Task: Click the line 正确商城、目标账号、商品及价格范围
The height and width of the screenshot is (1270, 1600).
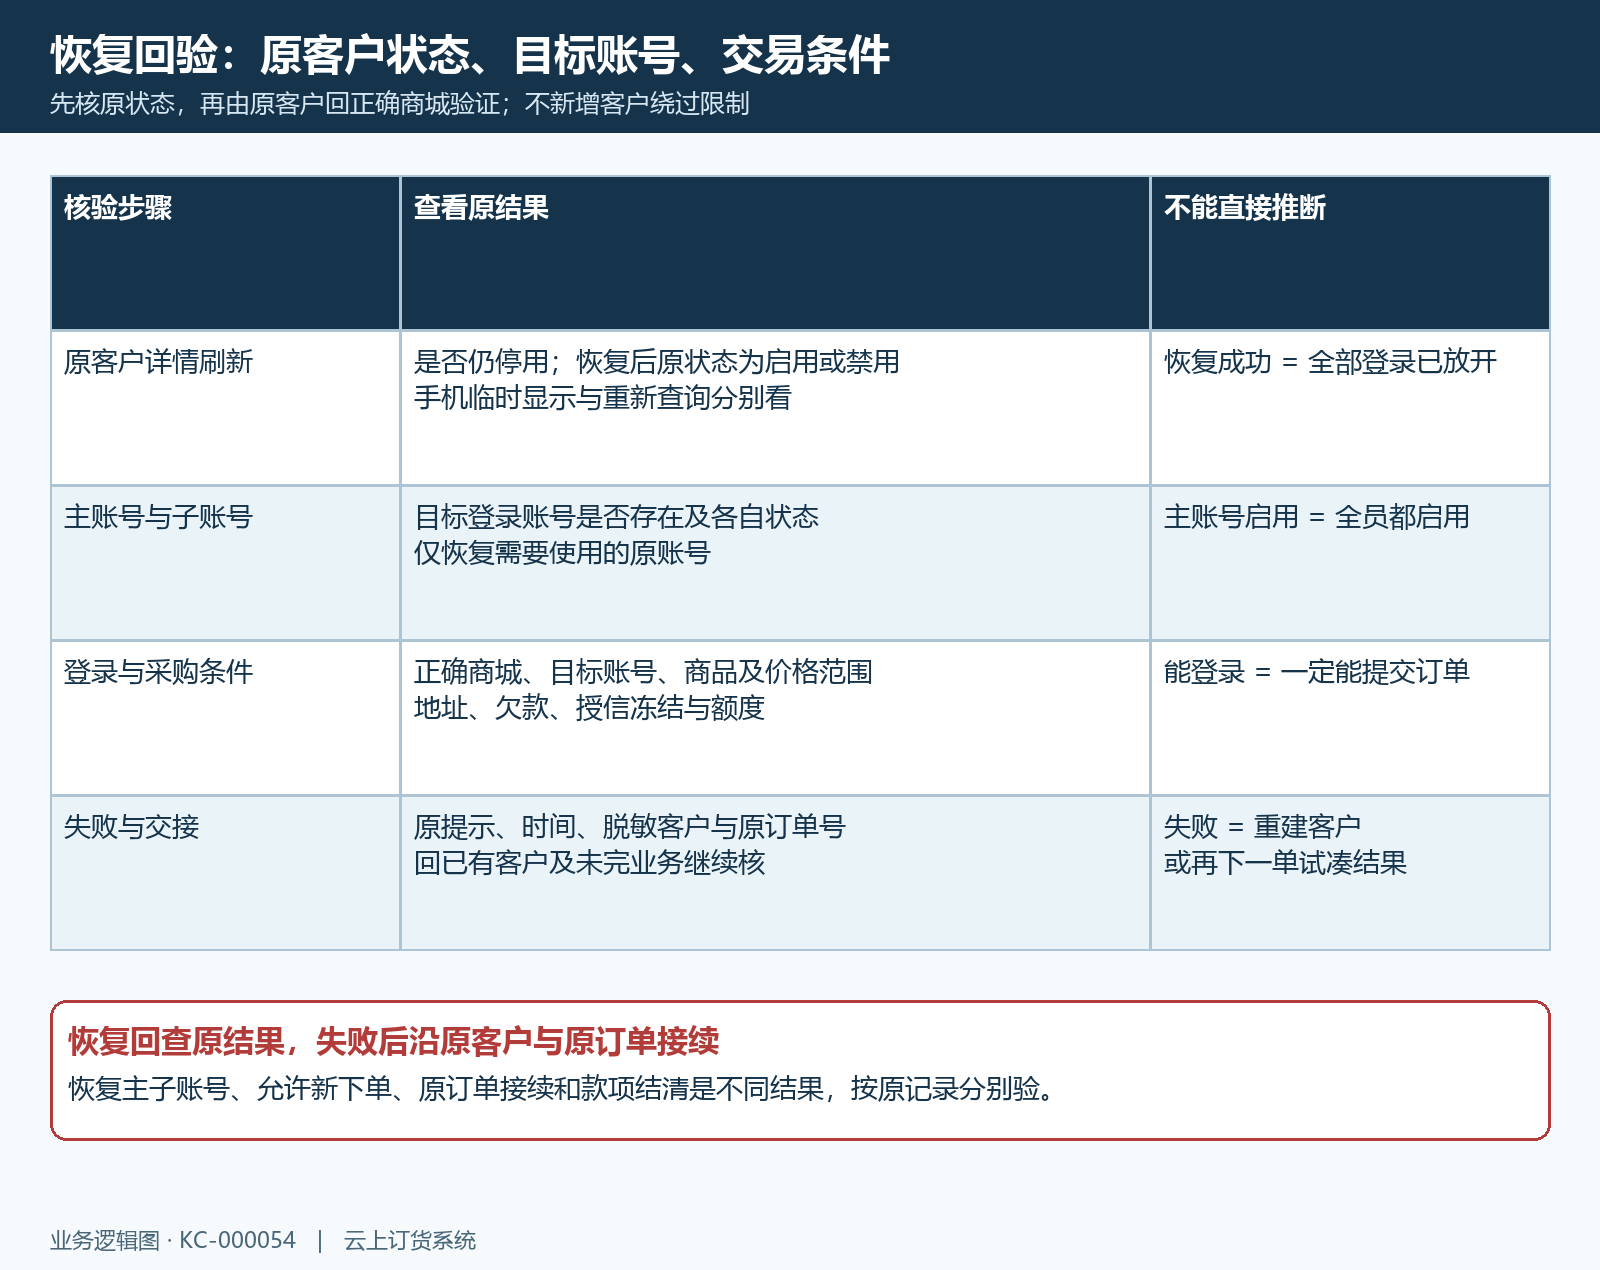Action: tap(643, 672)
